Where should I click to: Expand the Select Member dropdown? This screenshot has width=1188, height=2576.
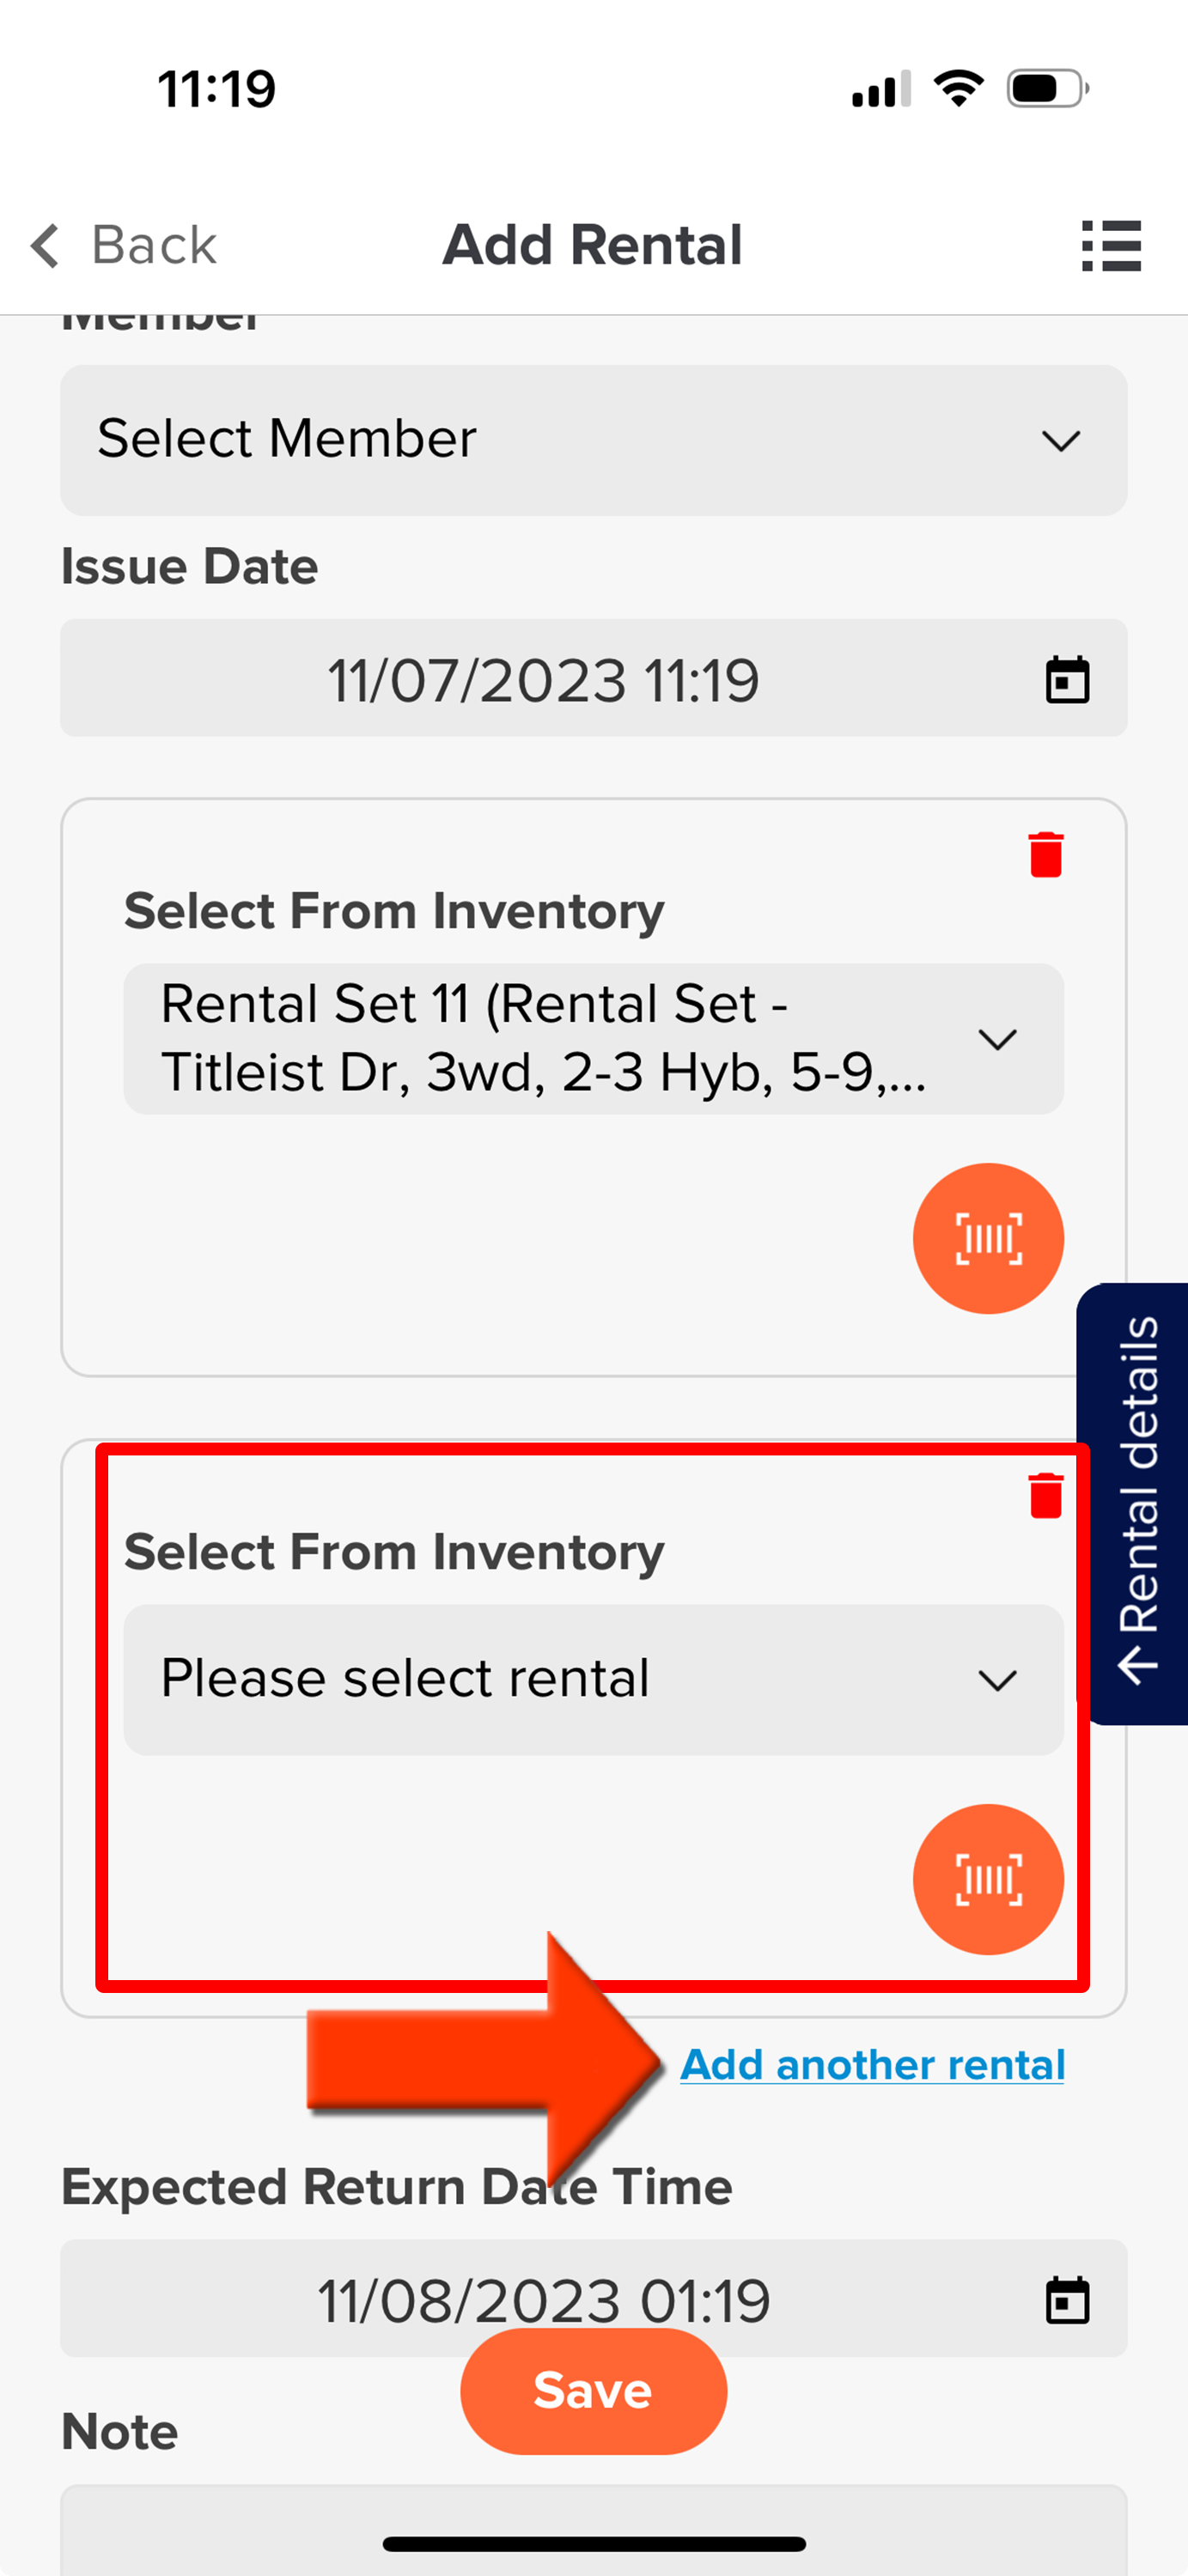tap(594, 440)
